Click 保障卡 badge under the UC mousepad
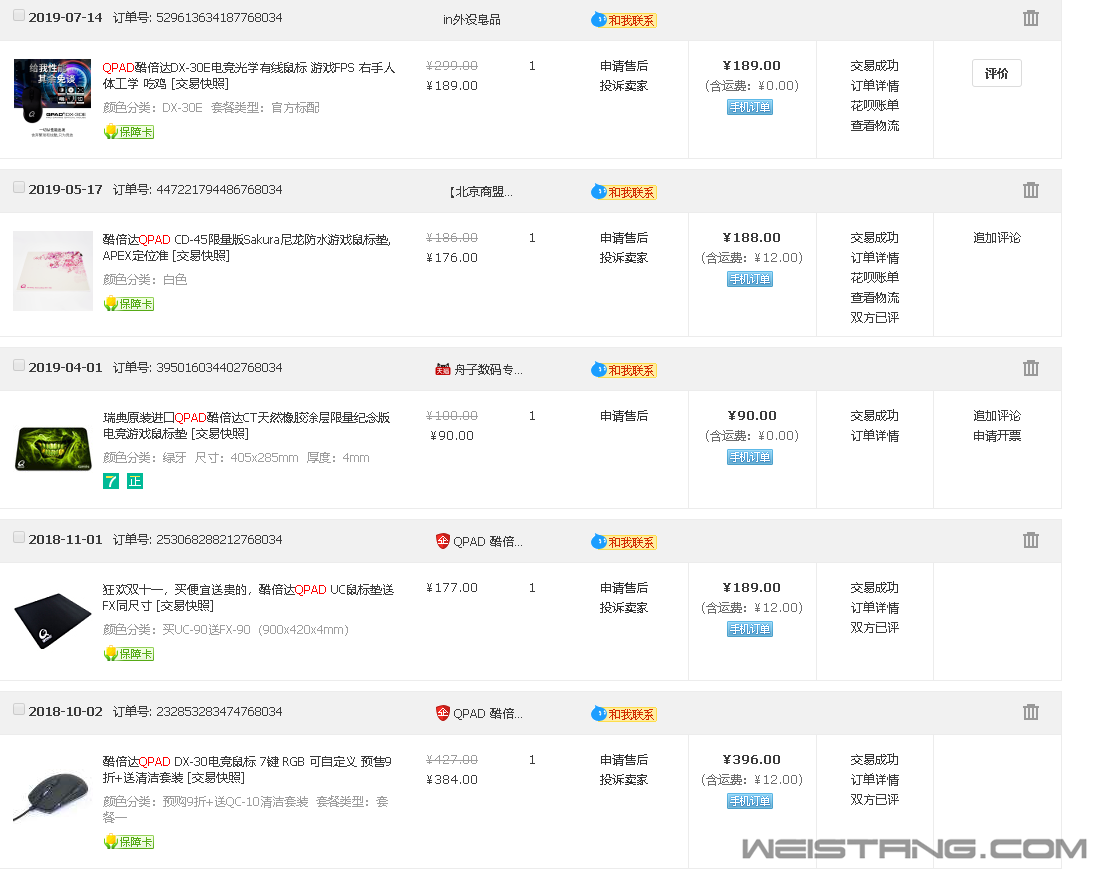Image resolution: width=1100 pixels, height=872 pixels. click(x=128, y=654)
